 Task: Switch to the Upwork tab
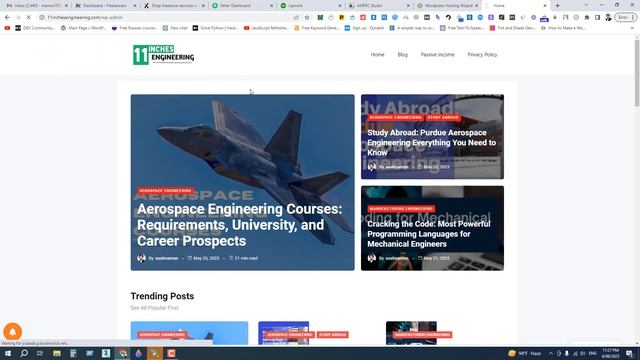coord(310,6)
